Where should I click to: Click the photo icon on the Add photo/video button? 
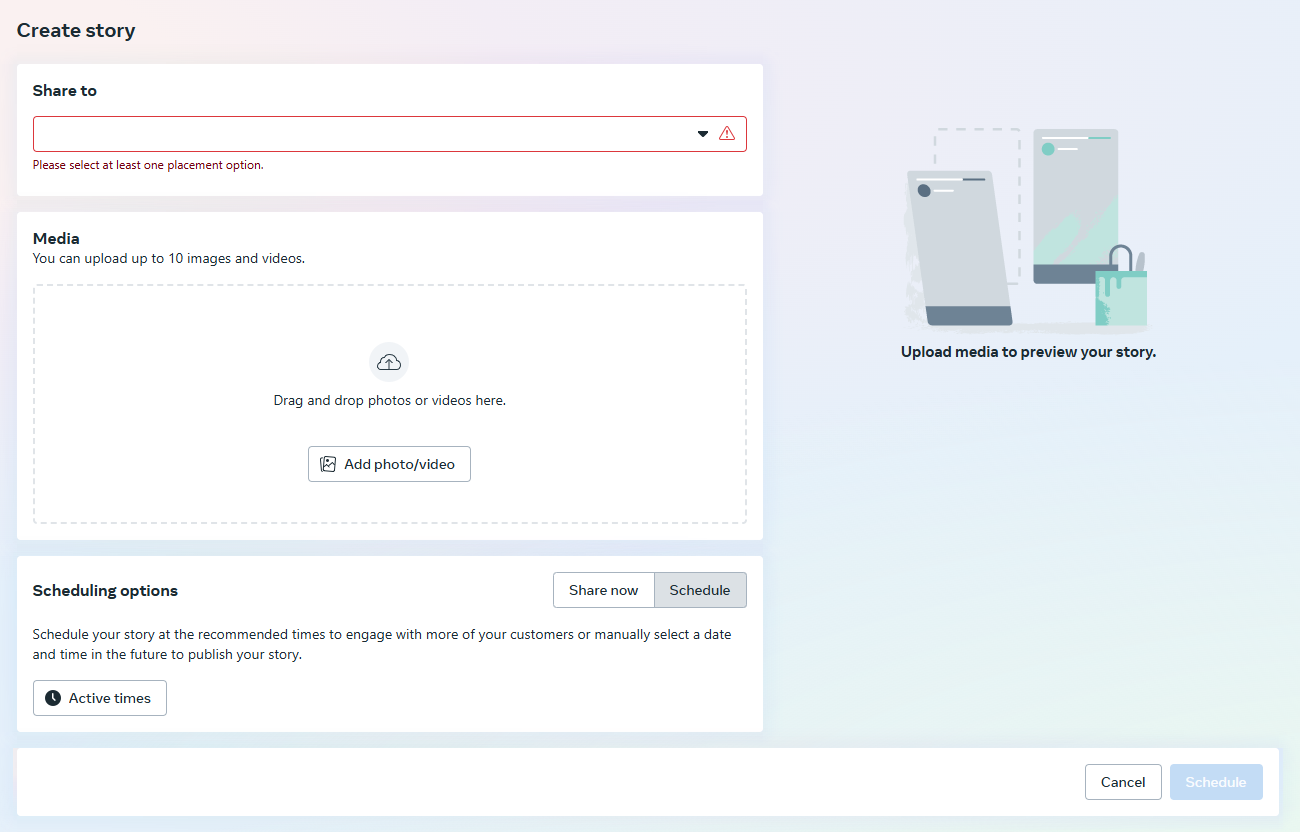[x=328, y=463]
